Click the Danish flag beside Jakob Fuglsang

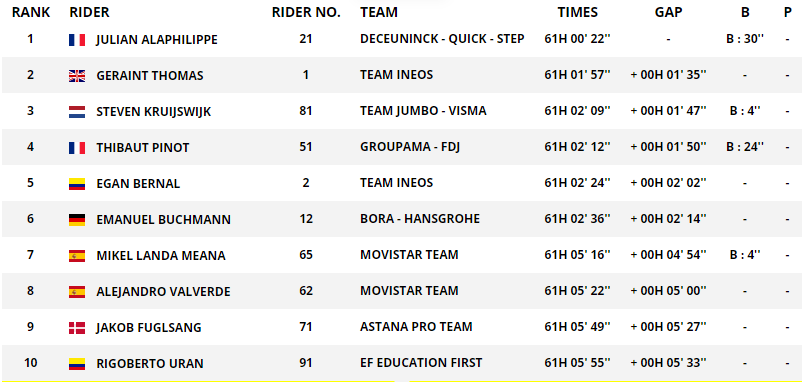pos(76,328)
